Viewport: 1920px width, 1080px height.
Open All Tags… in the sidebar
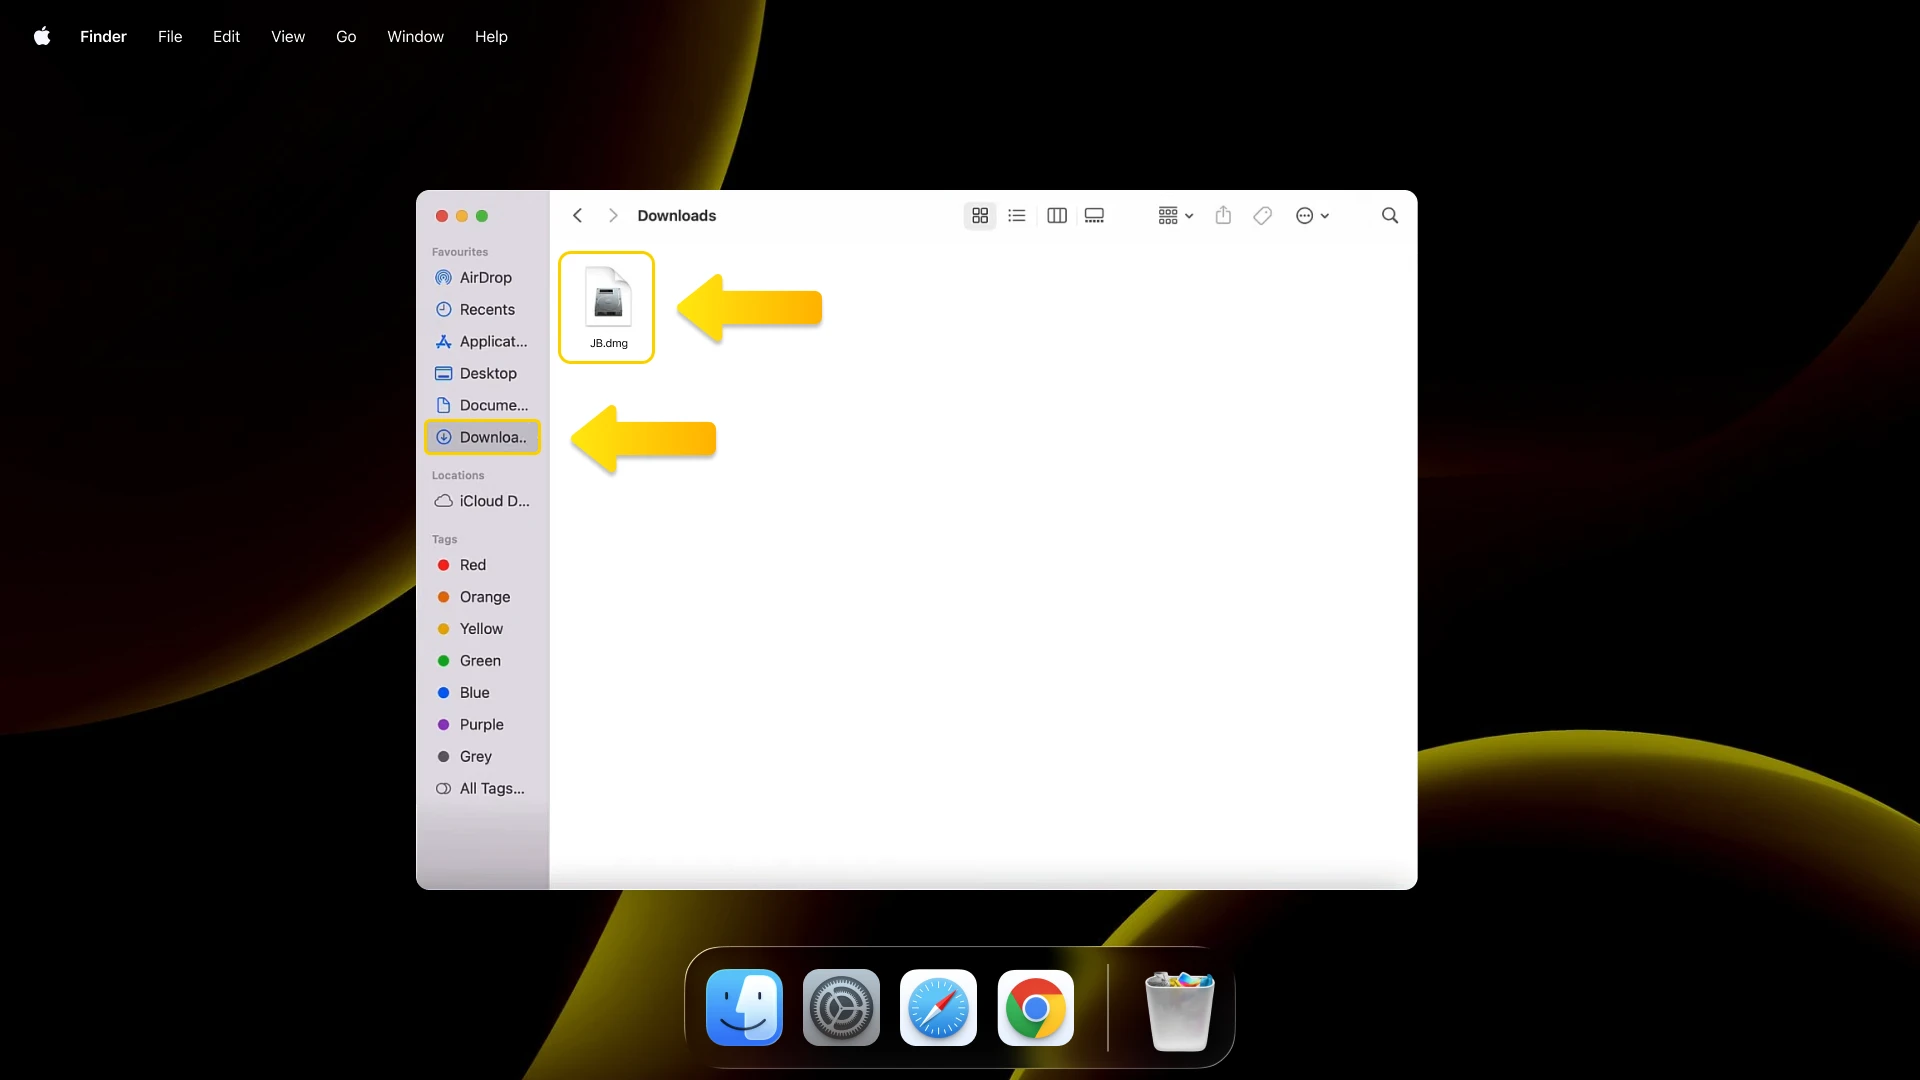[x=491, y=788]
